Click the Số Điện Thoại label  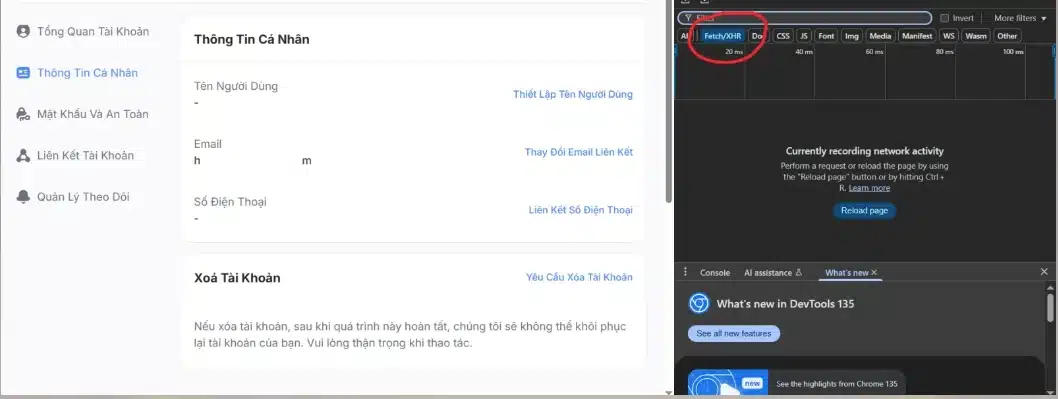230,202
